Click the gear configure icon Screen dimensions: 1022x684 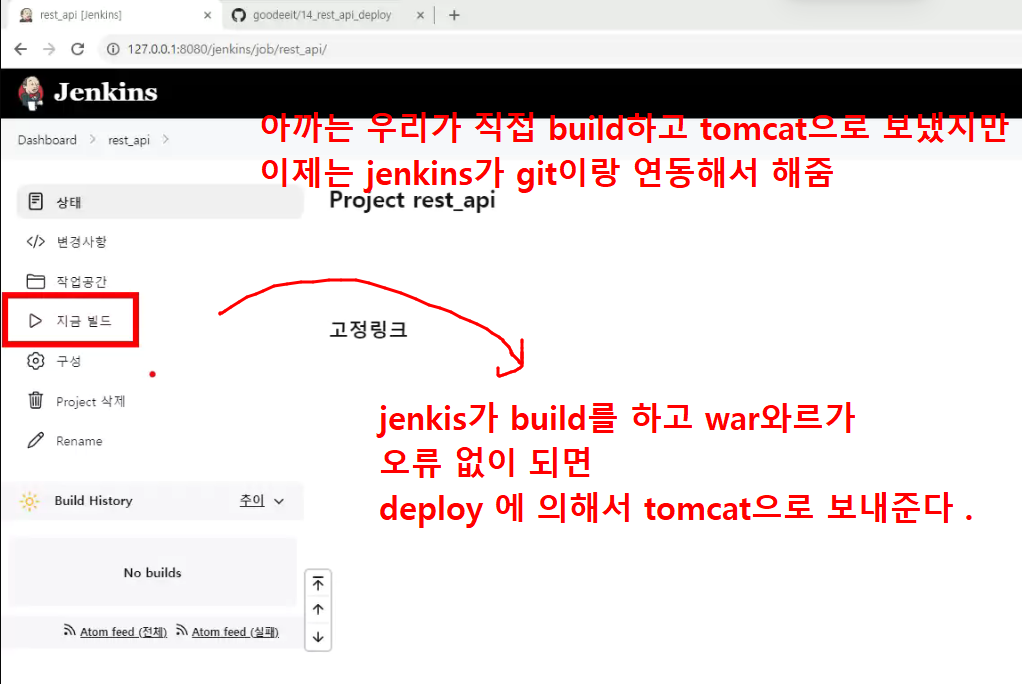pos(36,361)
